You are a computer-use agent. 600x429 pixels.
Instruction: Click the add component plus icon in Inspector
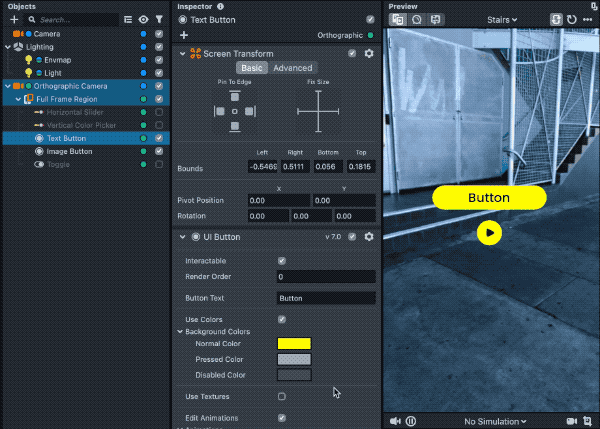click(184, 34)
